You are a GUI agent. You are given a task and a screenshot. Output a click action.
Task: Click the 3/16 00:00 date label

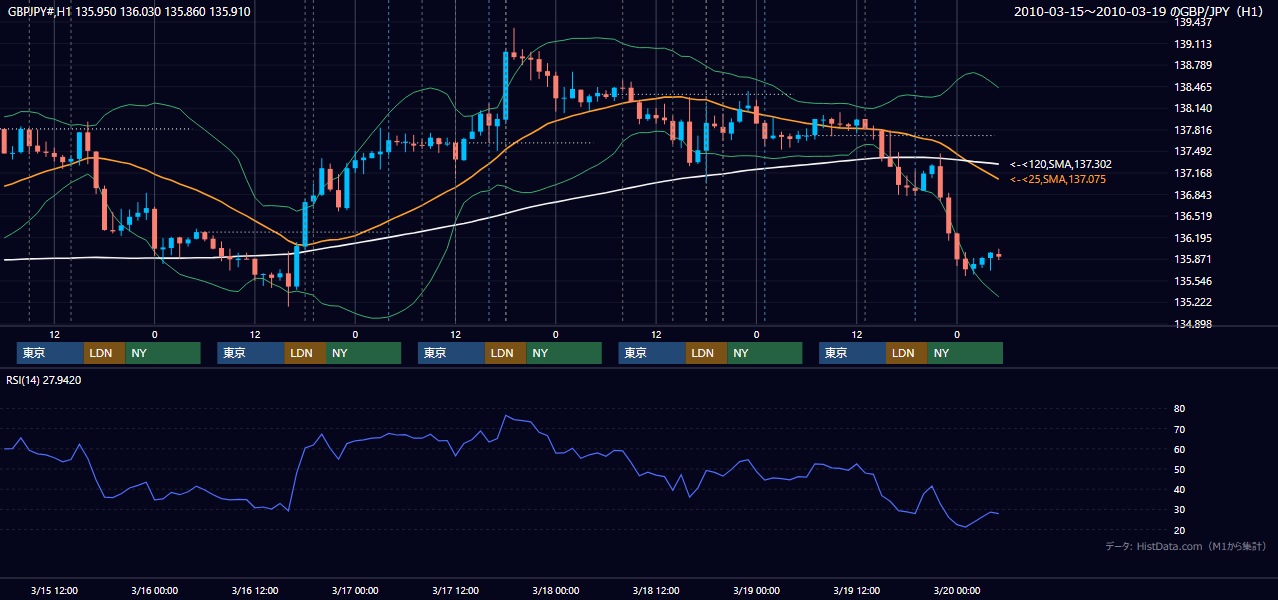click(154, 590)
